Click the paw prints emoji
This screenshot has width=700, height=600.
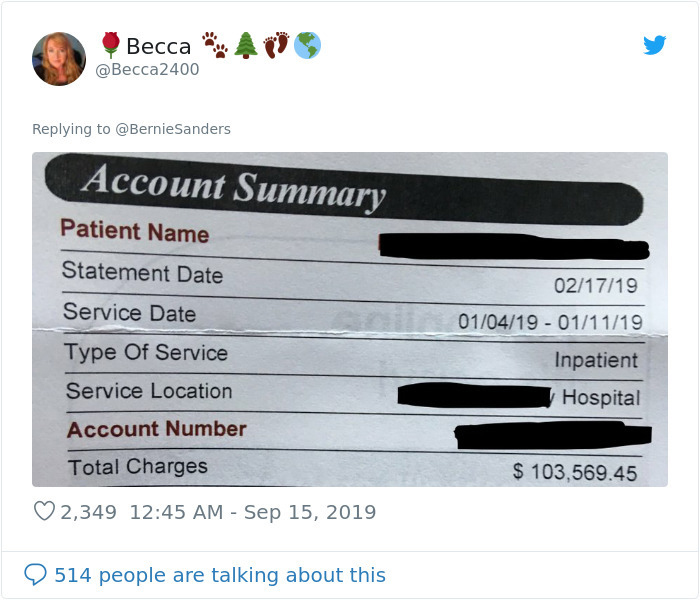point(214,45)
